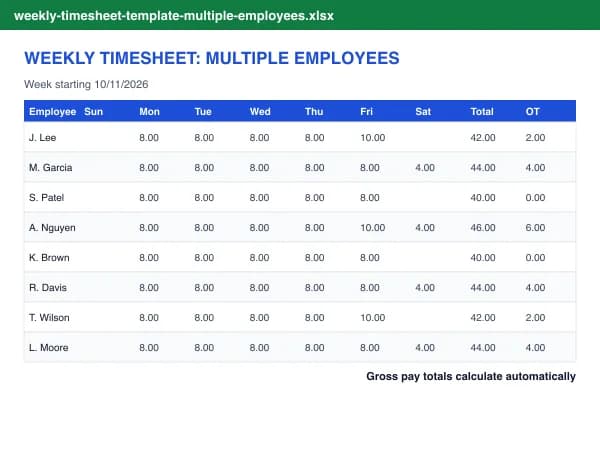This screenshot has width=600, height=450.
Task: Select T. Wilson's OT 2.00 cell
Action: [535, 318]
